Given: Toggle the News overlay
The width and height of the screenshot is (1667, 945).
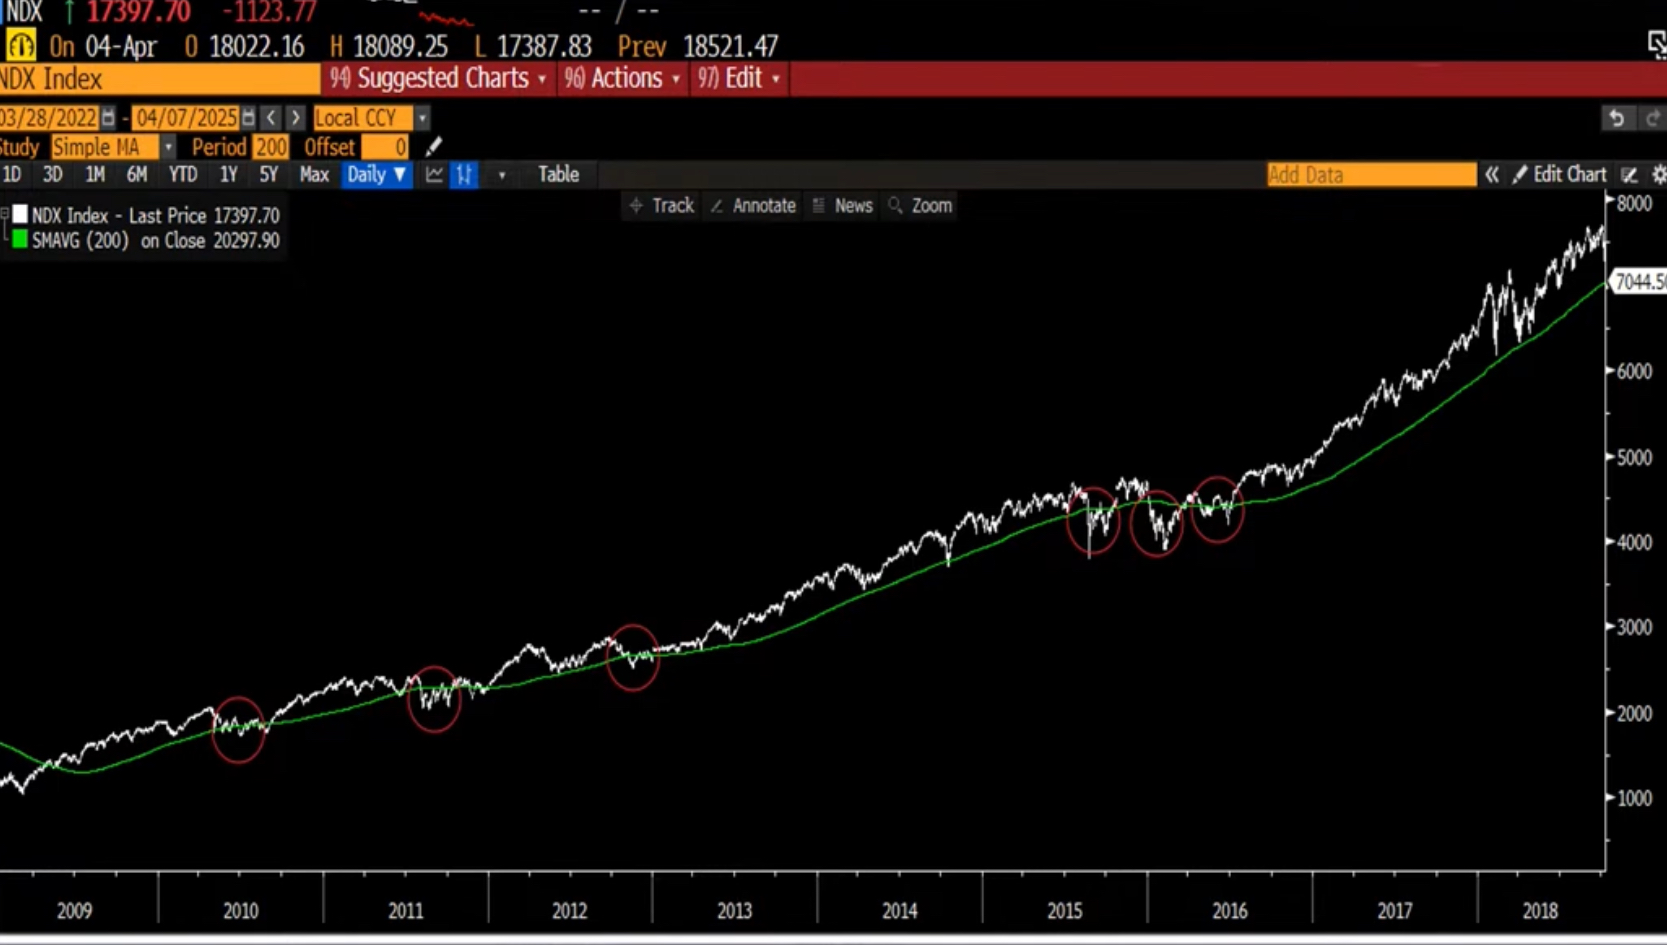Looking at the screenshot, I should [843, 206].
